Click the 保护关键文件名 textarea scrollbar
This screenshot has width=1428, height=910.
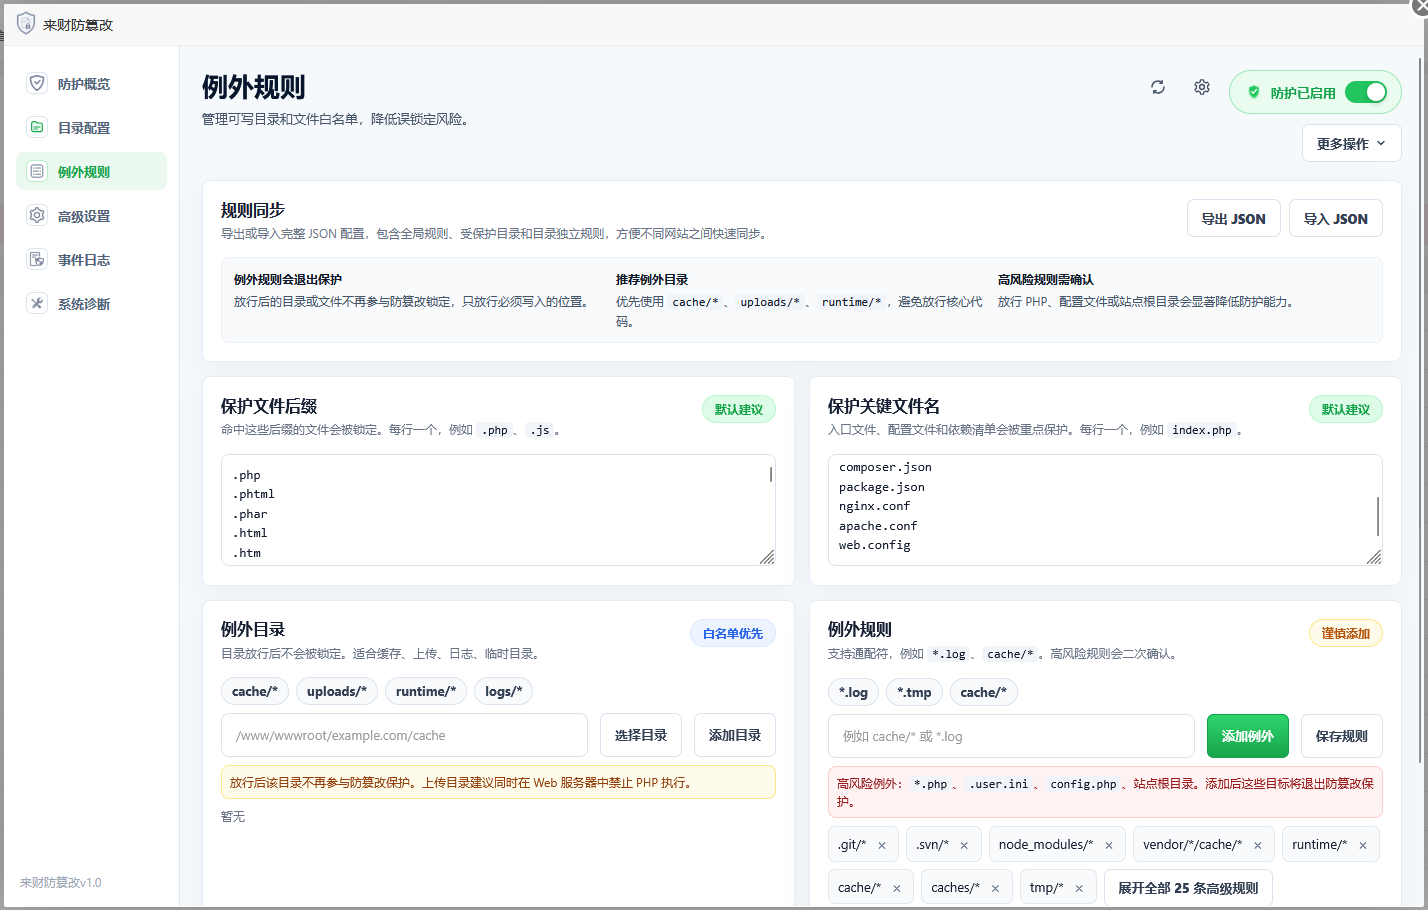[x=1378, y=516]
